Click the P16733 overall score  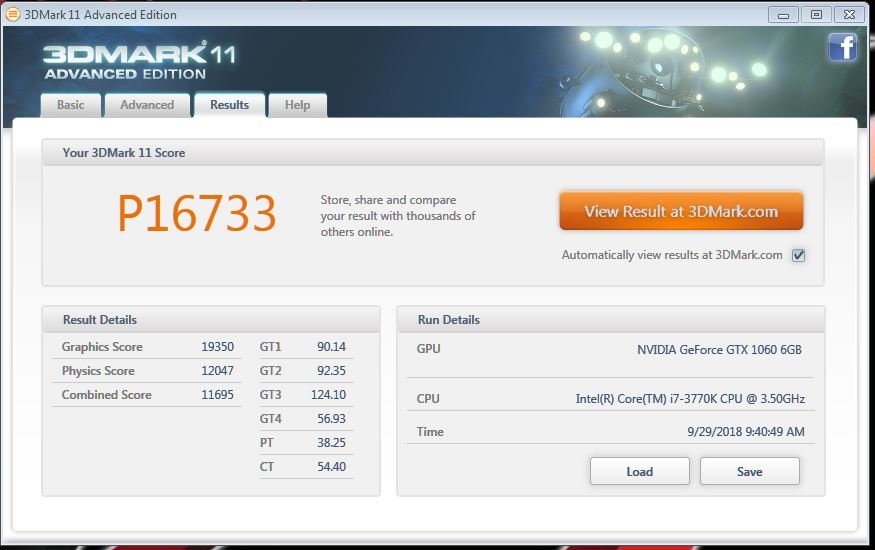coord(197,213)
